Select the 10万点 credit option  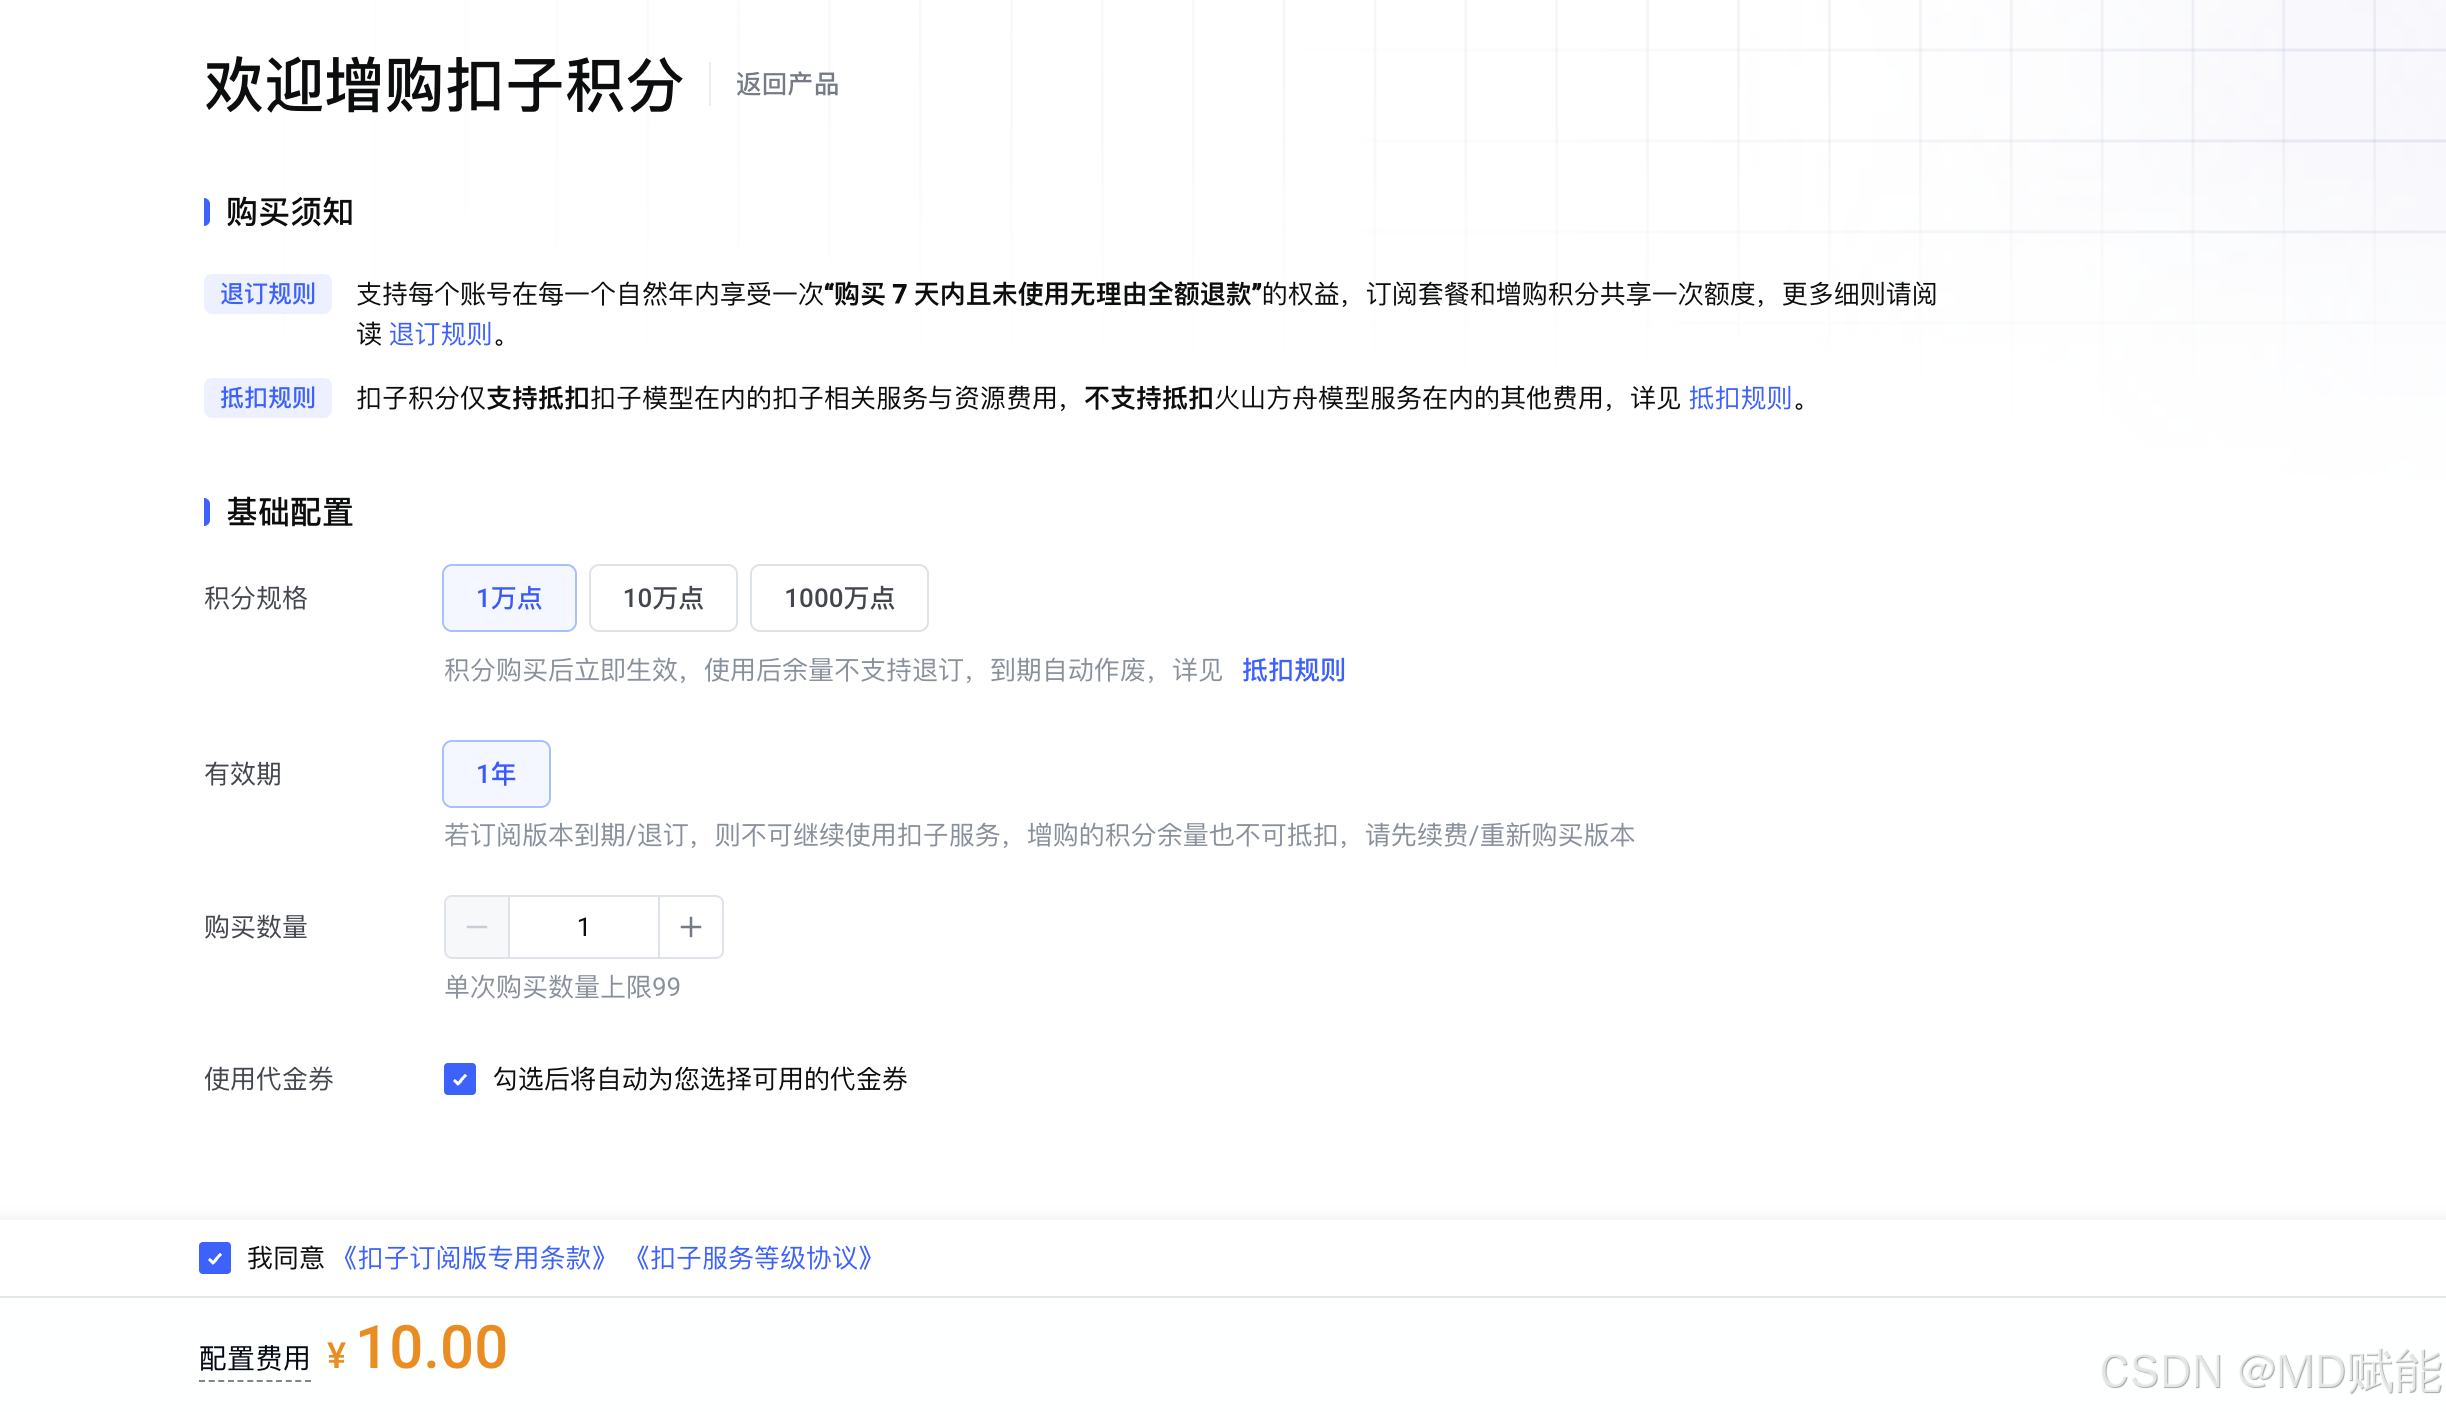[663, 598]
